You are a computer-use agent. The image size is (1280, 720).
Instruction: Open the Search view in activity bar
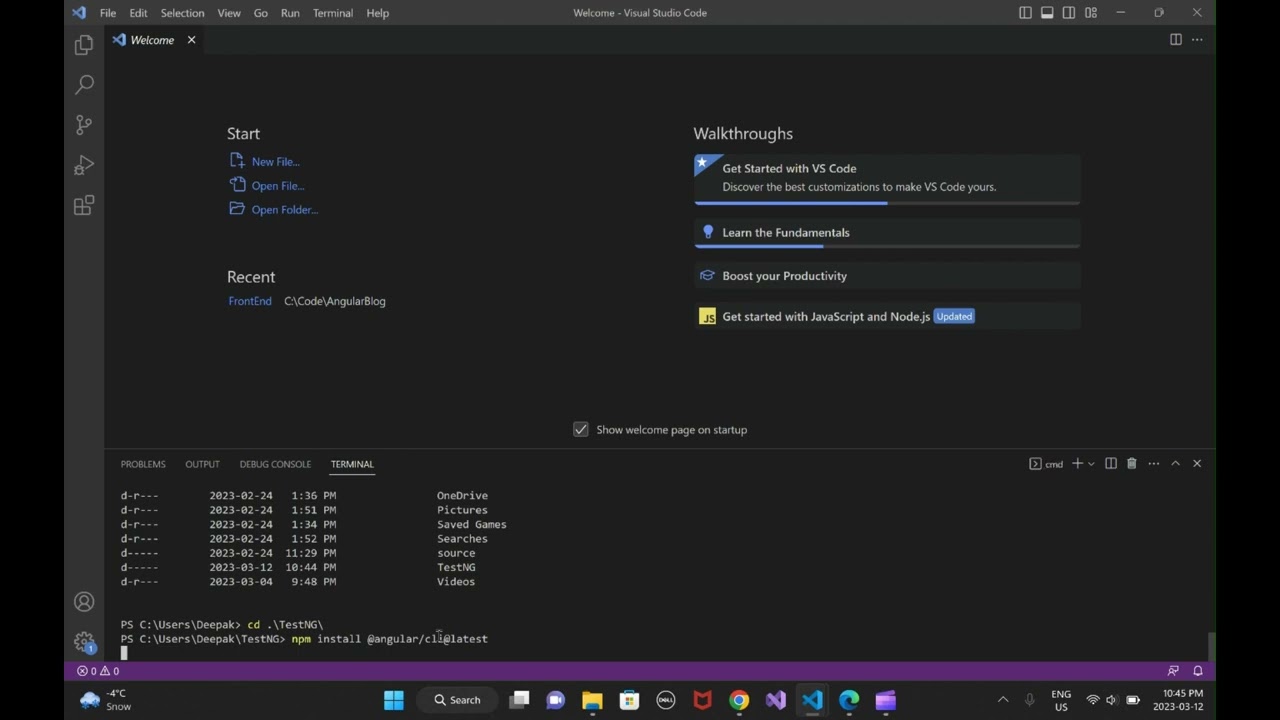coord(84,85)
